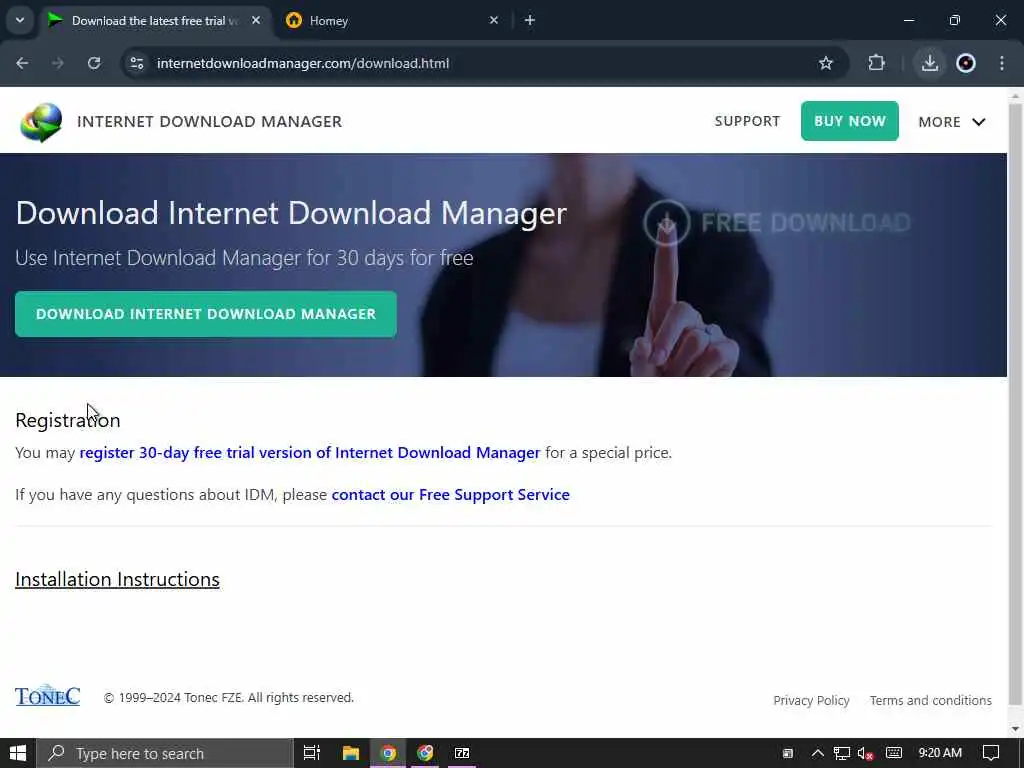Click the Registration heading text

pyautogui.click(x=68, y=420)
